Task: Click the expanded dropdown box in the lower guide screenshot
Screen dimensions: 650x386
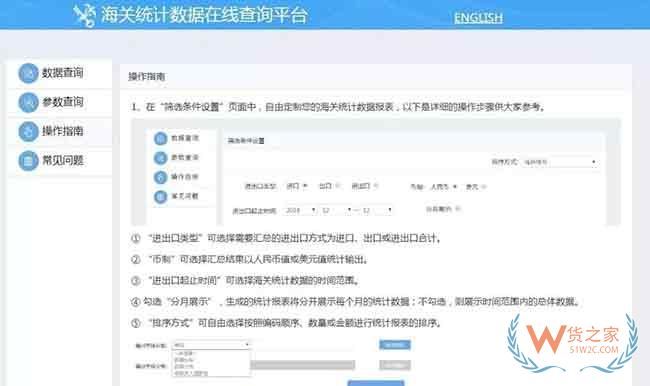Action: point(211,358)
